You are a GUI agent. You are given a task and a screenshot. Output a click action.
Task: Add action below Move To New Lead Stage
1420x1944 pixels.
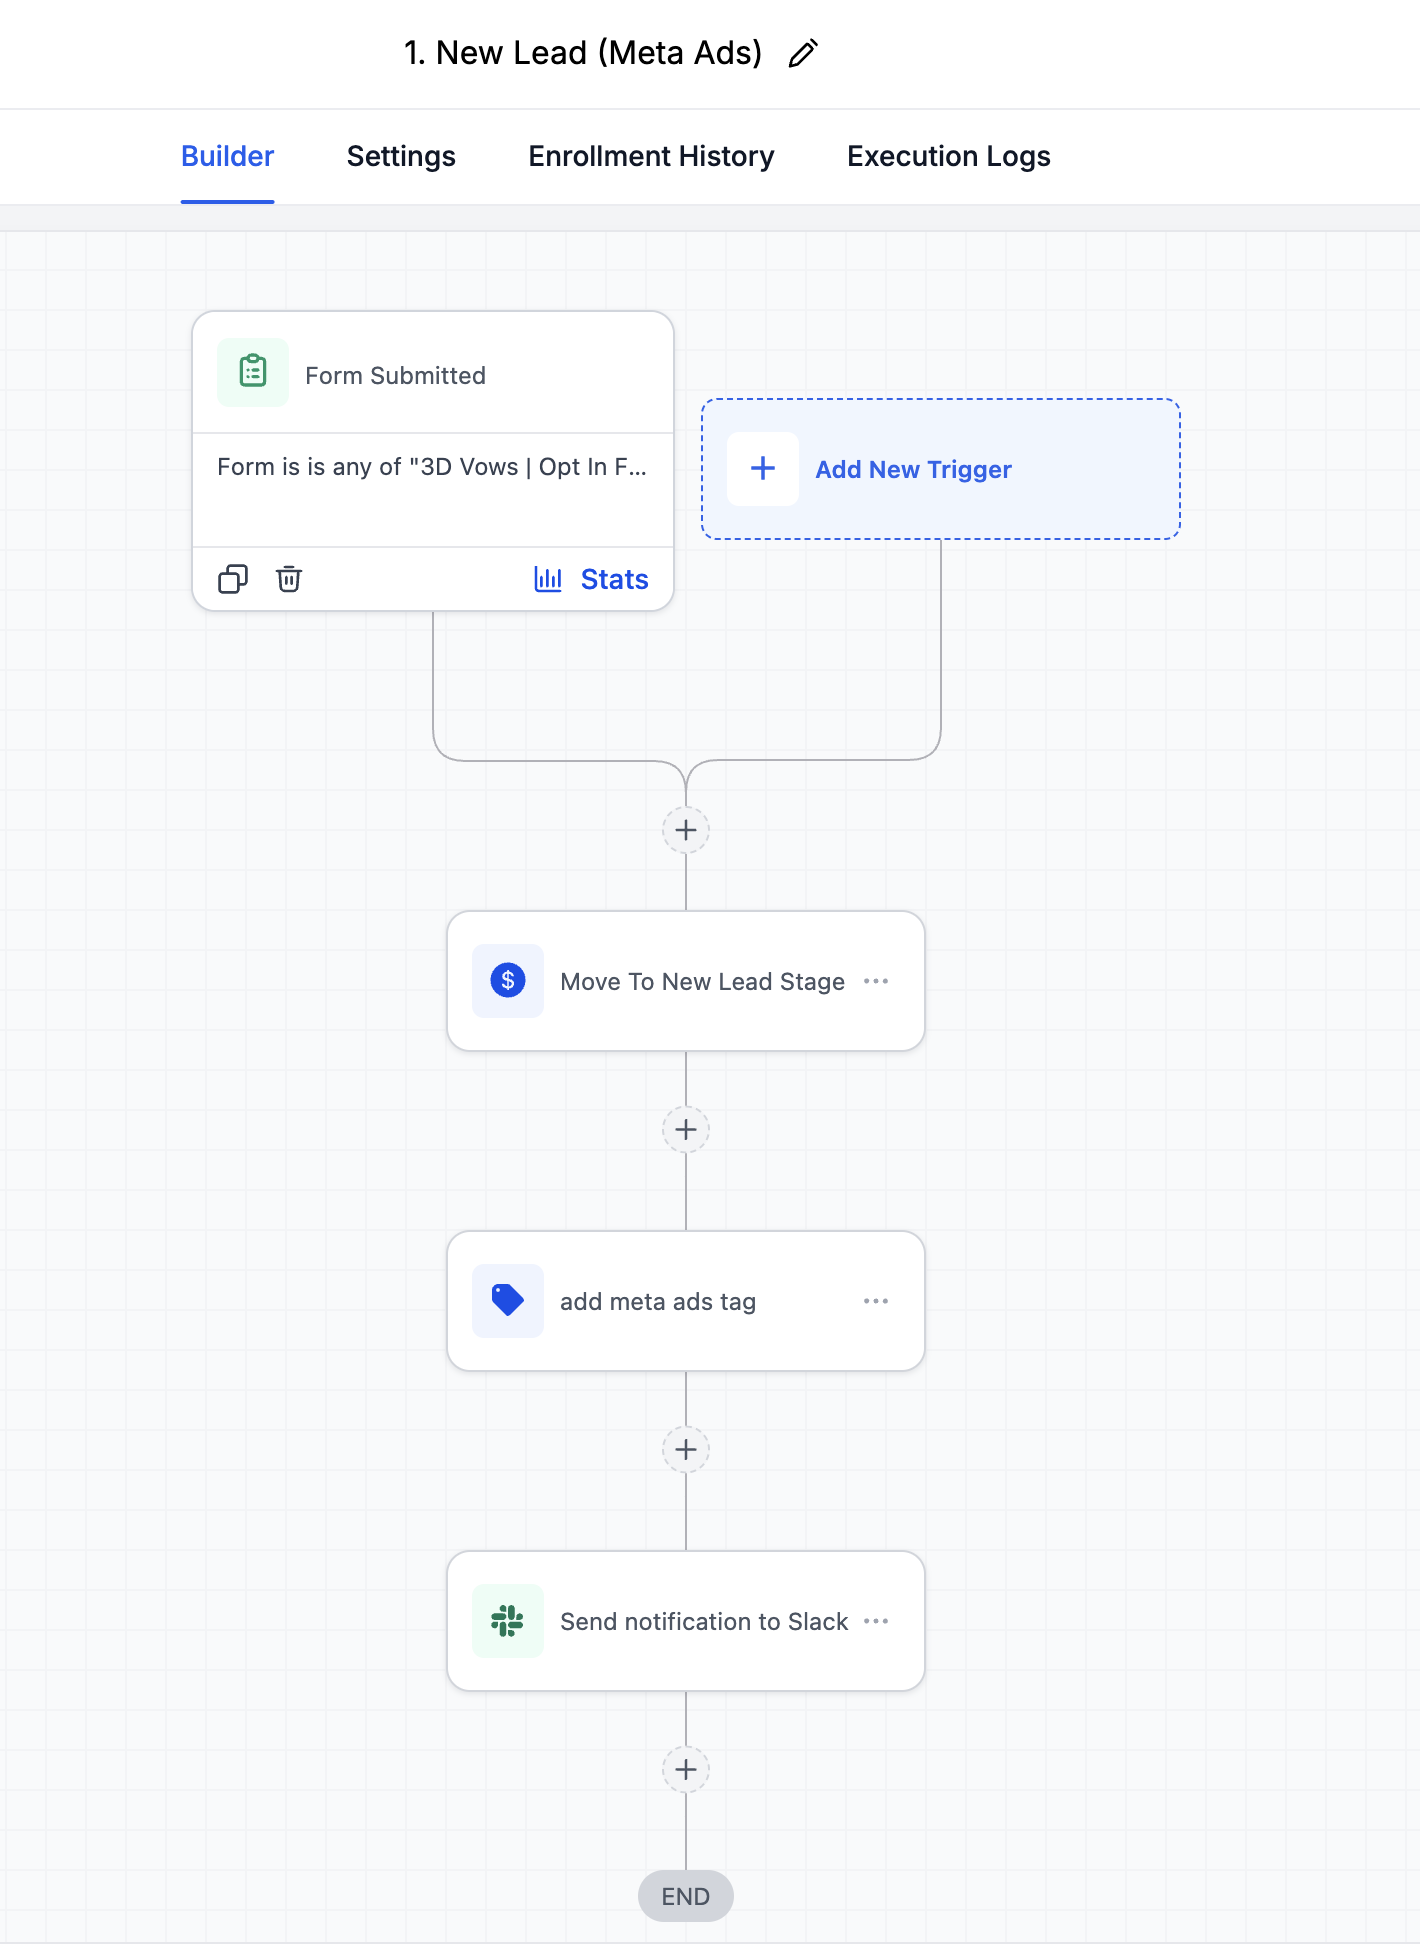point(686,1130)
